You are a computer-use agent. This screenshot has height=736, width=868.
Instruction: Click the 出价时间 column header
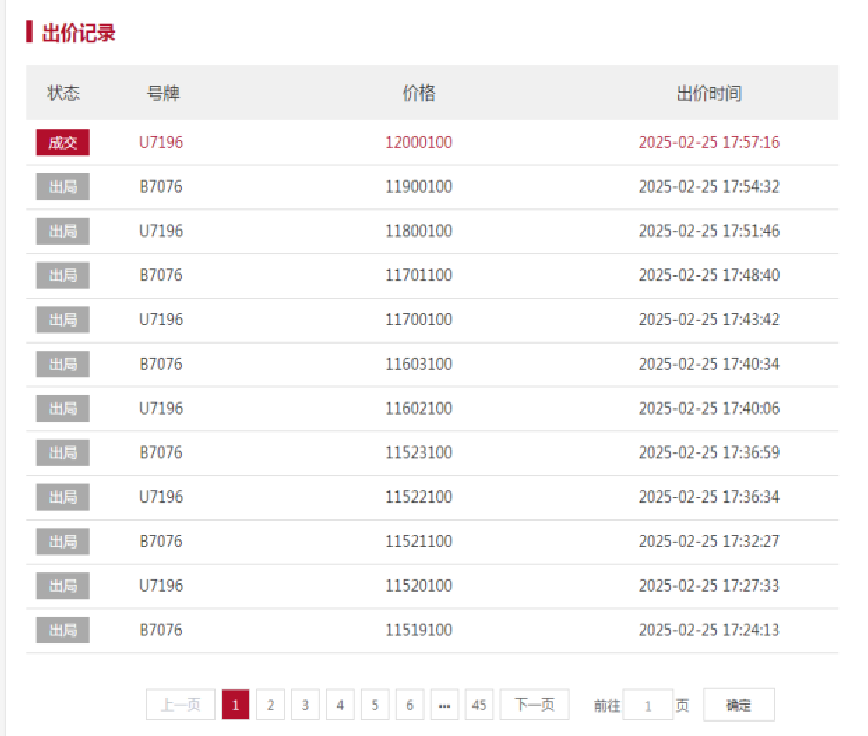[x=709, y=94]
